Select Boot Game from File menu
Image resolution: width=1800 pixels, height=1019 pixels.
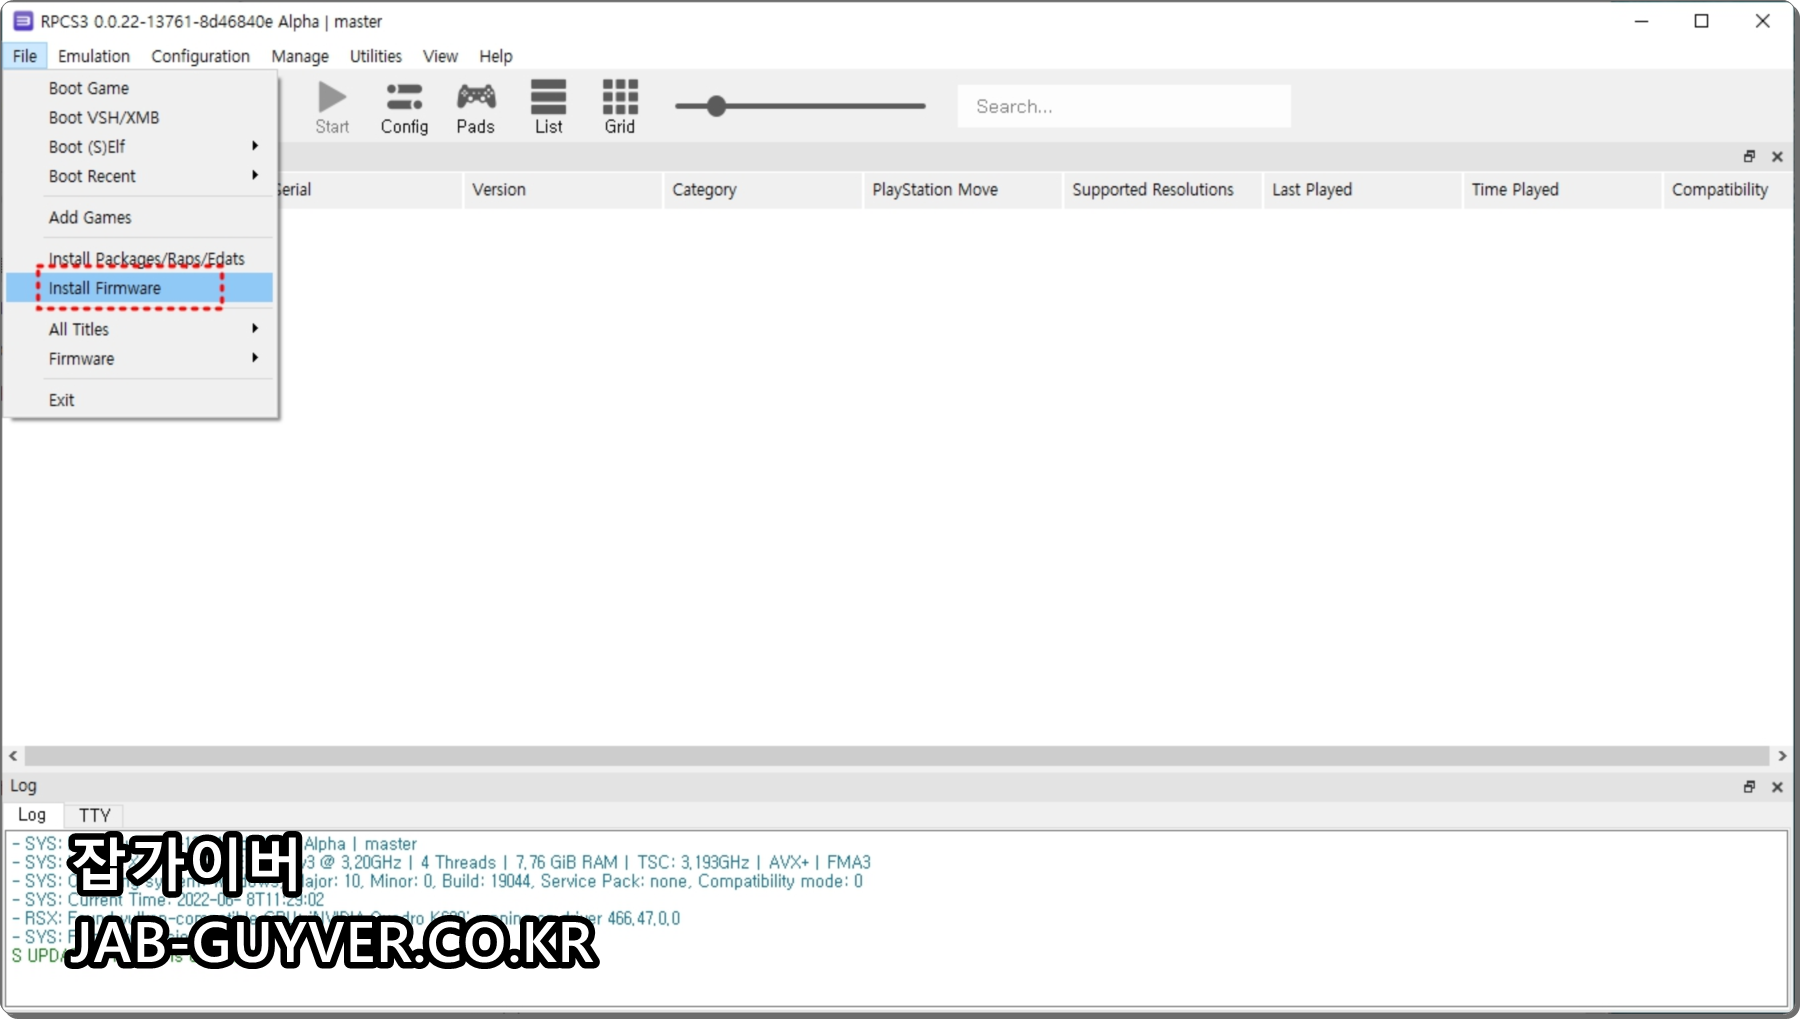click(140, 88)
